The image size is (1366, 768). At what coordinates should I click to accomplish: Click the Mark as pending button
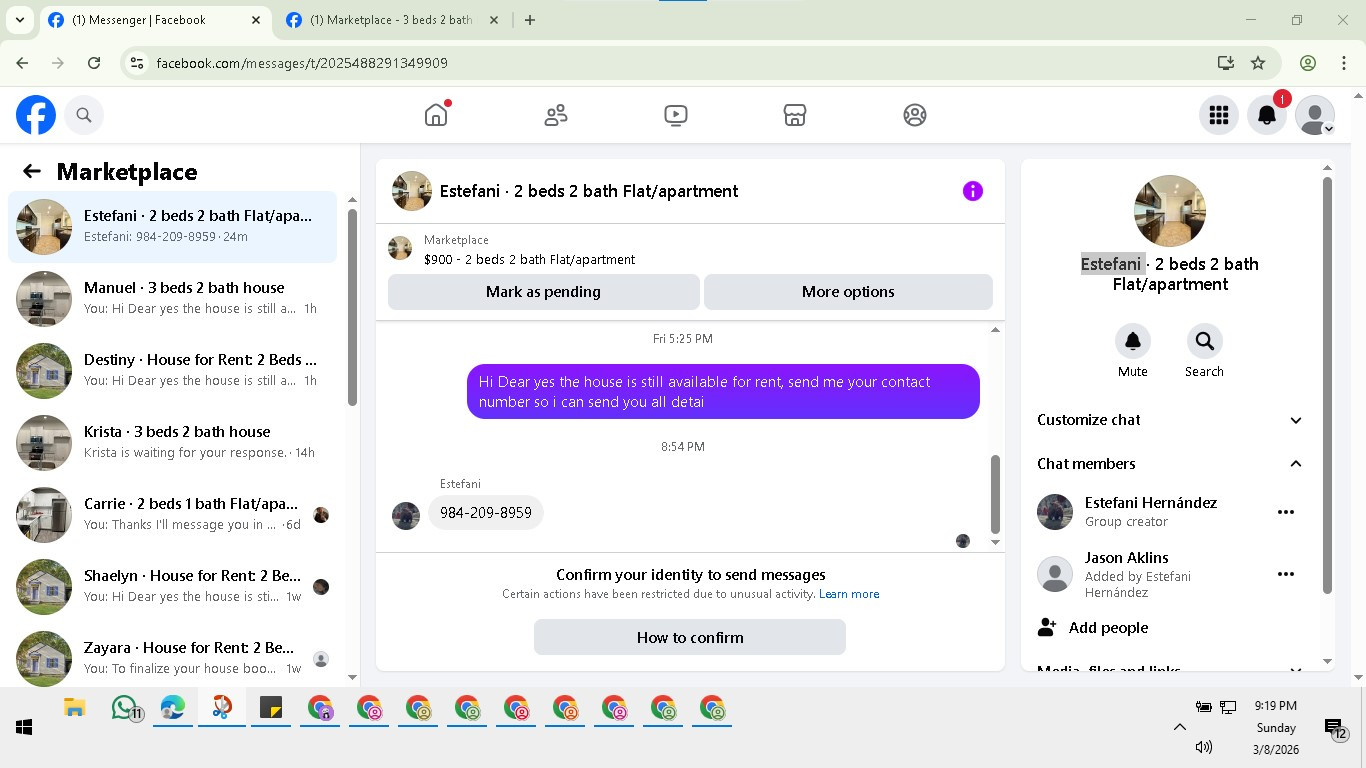click(543, 292)
